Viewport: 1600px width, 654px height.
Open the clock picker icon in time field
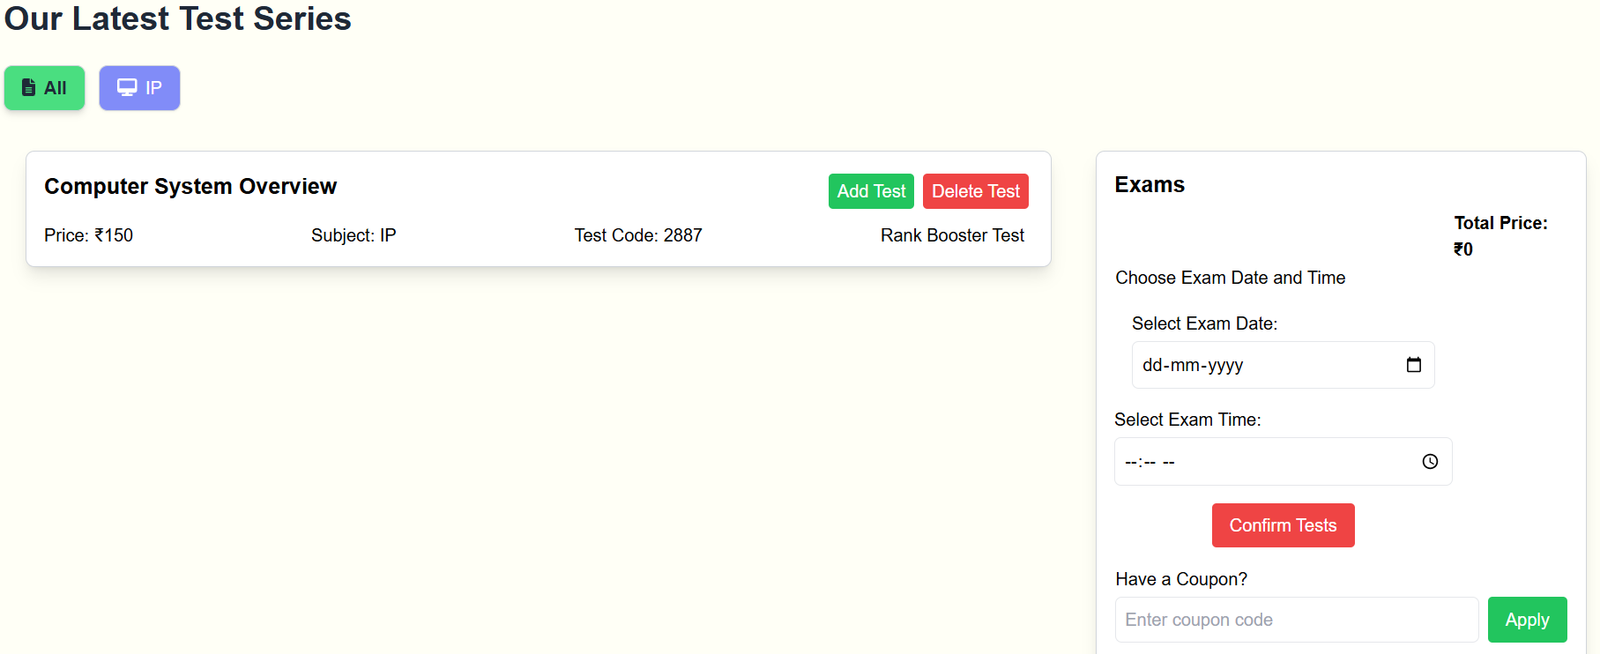coord(1430,462)
